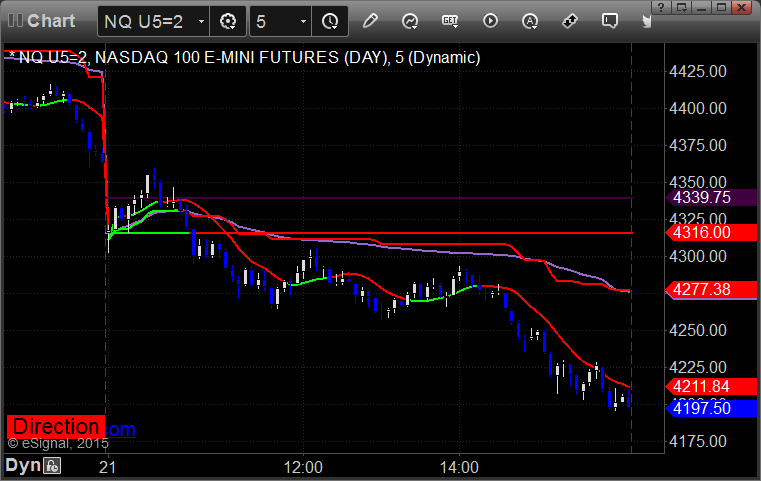761x481 pixels.
Task: Click the eSignal 2015 copyright text
Action: coord(58,443)
